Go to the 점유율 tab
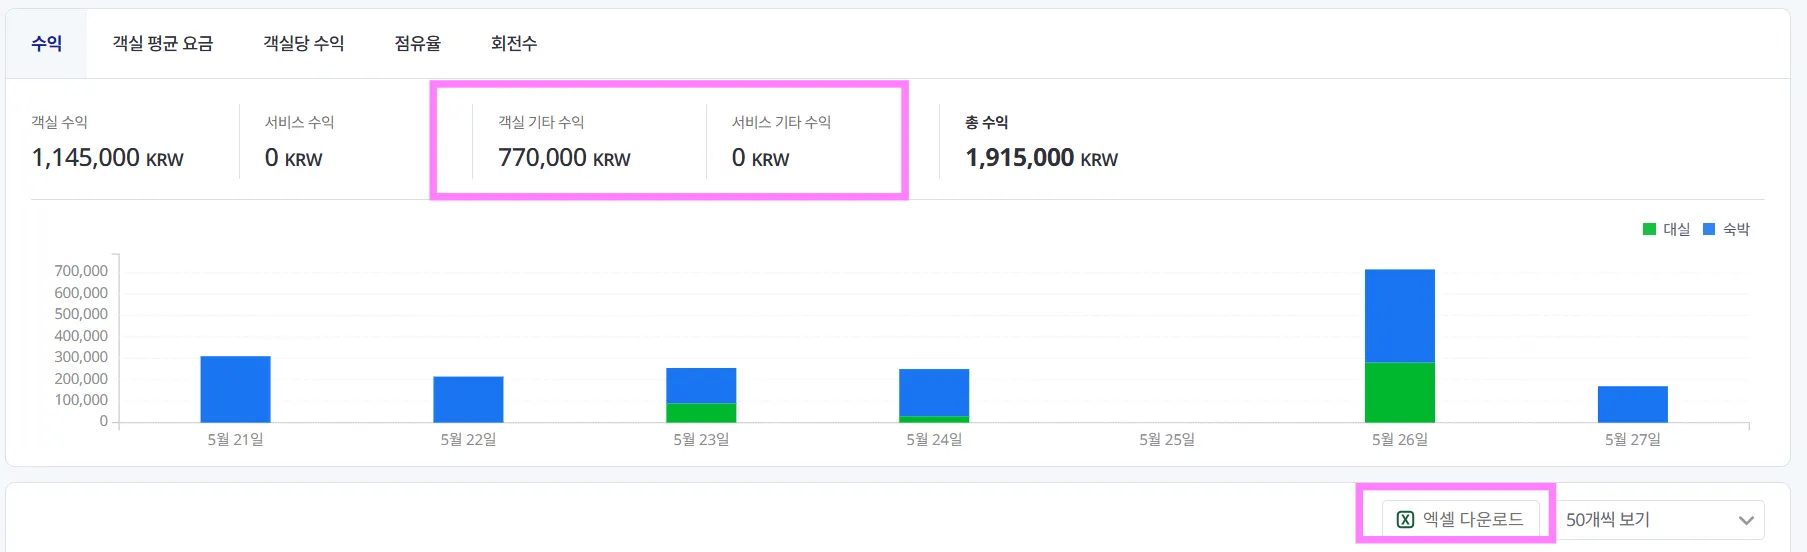The height and width of the screenshot is (552, 1807). tap(417, 43)
